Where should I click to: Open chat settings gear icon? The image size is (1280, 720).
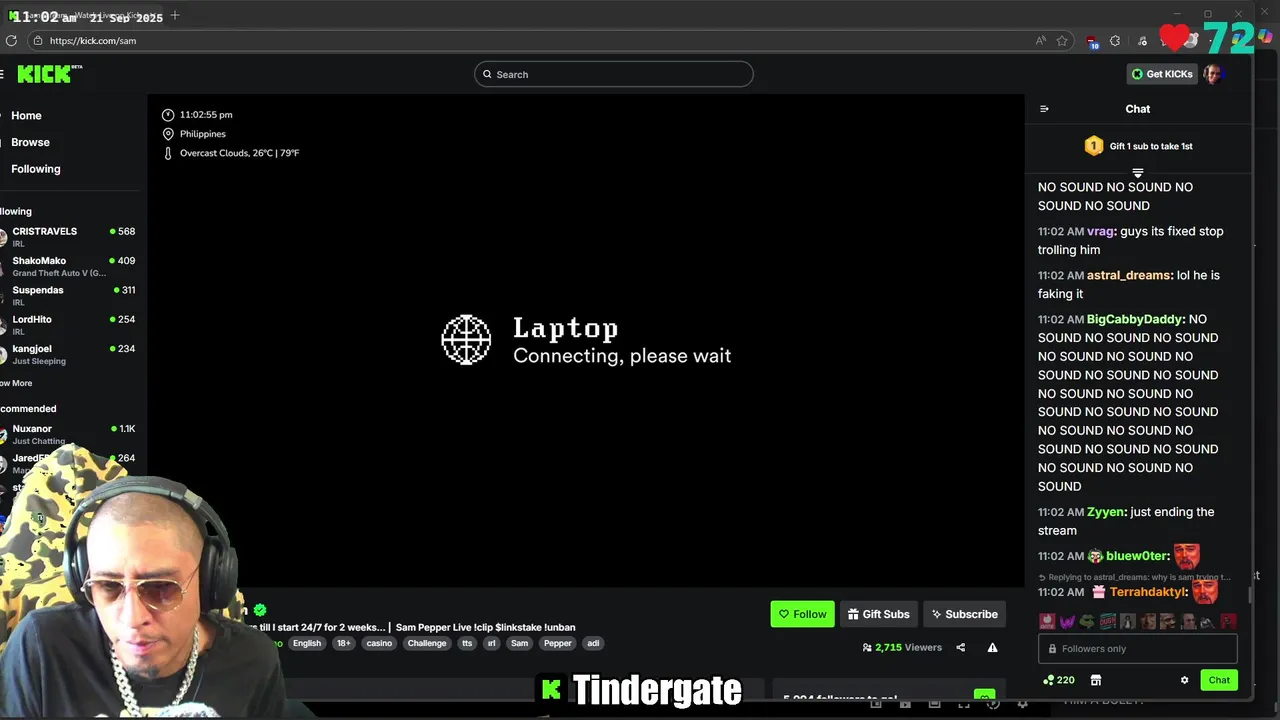coord(1185,680)
